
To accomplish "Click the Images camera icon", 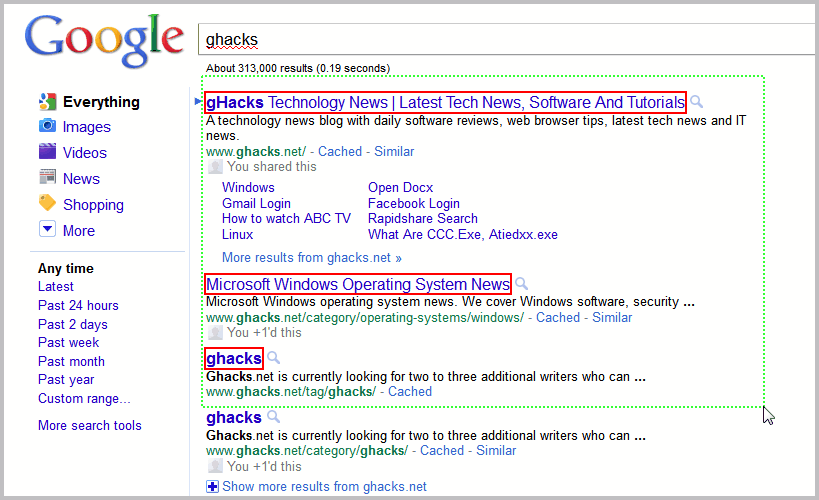I will click(x=48, y=126).
